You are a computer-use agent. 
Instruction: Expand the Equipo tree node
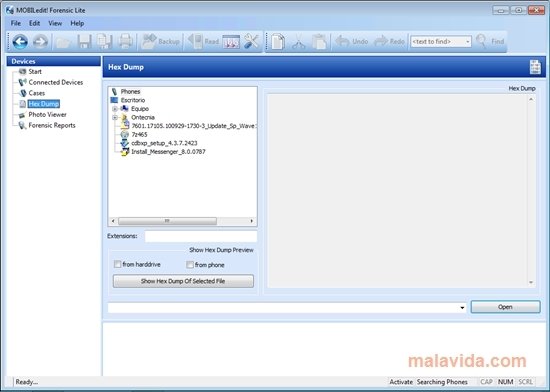click(115, 109)
